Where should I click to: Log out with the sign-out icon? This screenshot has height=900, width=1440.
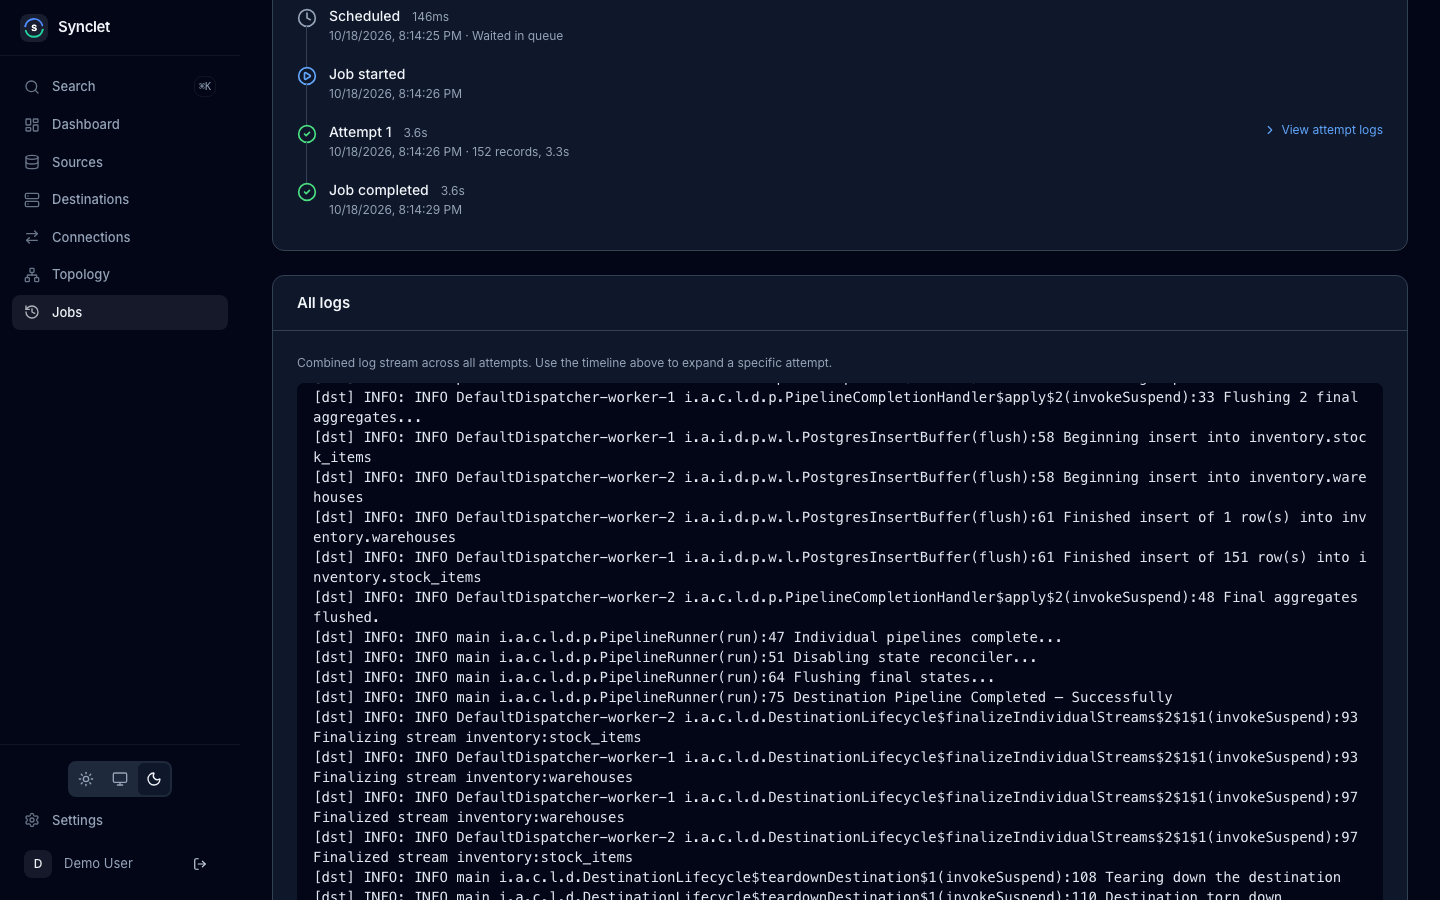click(x=200, y=864)
